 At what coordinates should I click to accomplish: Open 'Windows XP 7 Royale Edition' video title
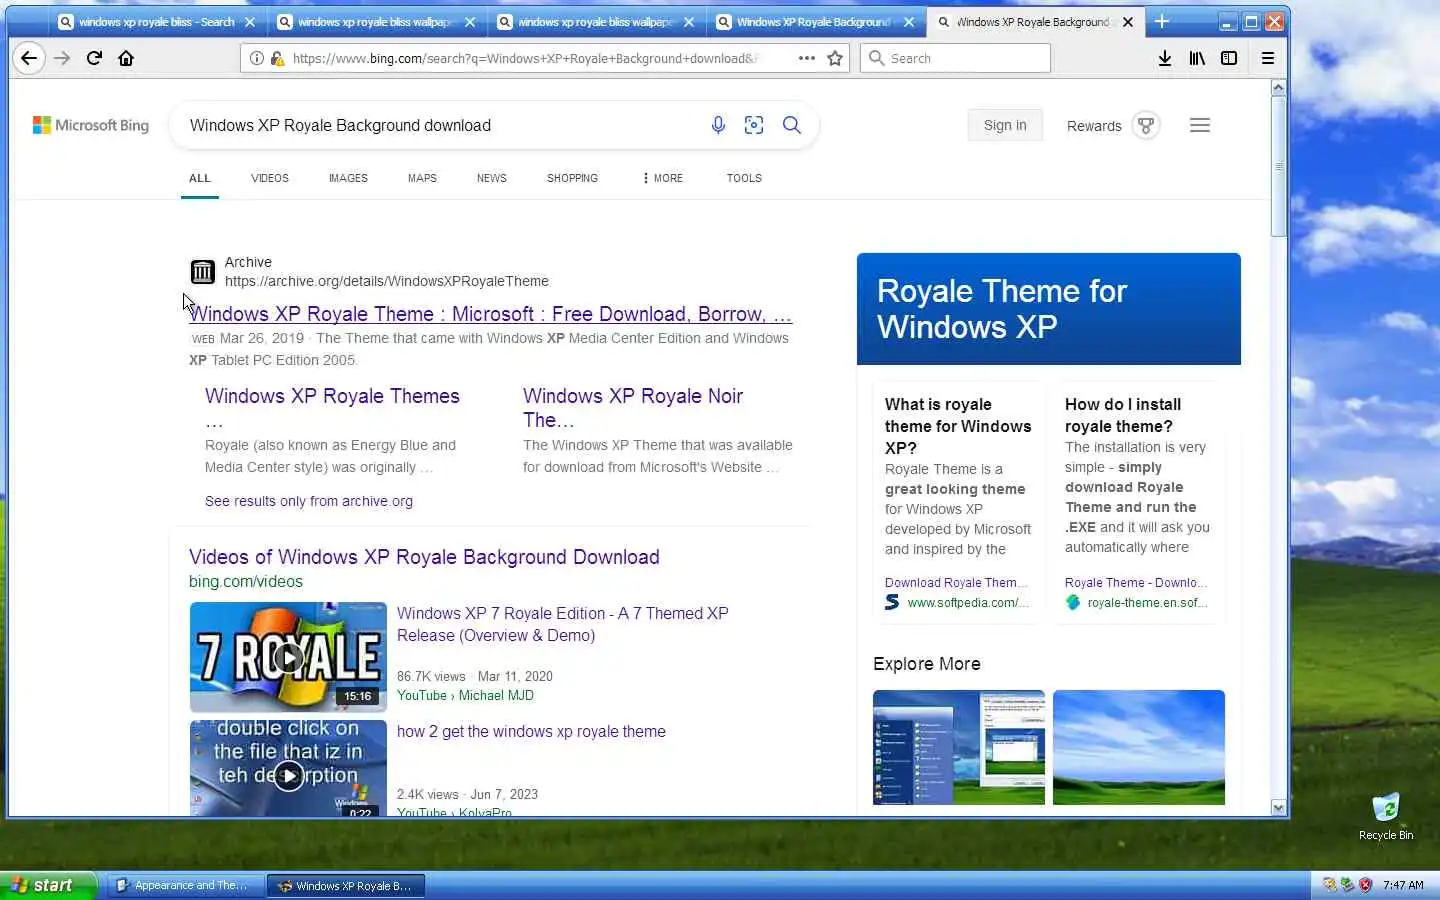point(563,624)
